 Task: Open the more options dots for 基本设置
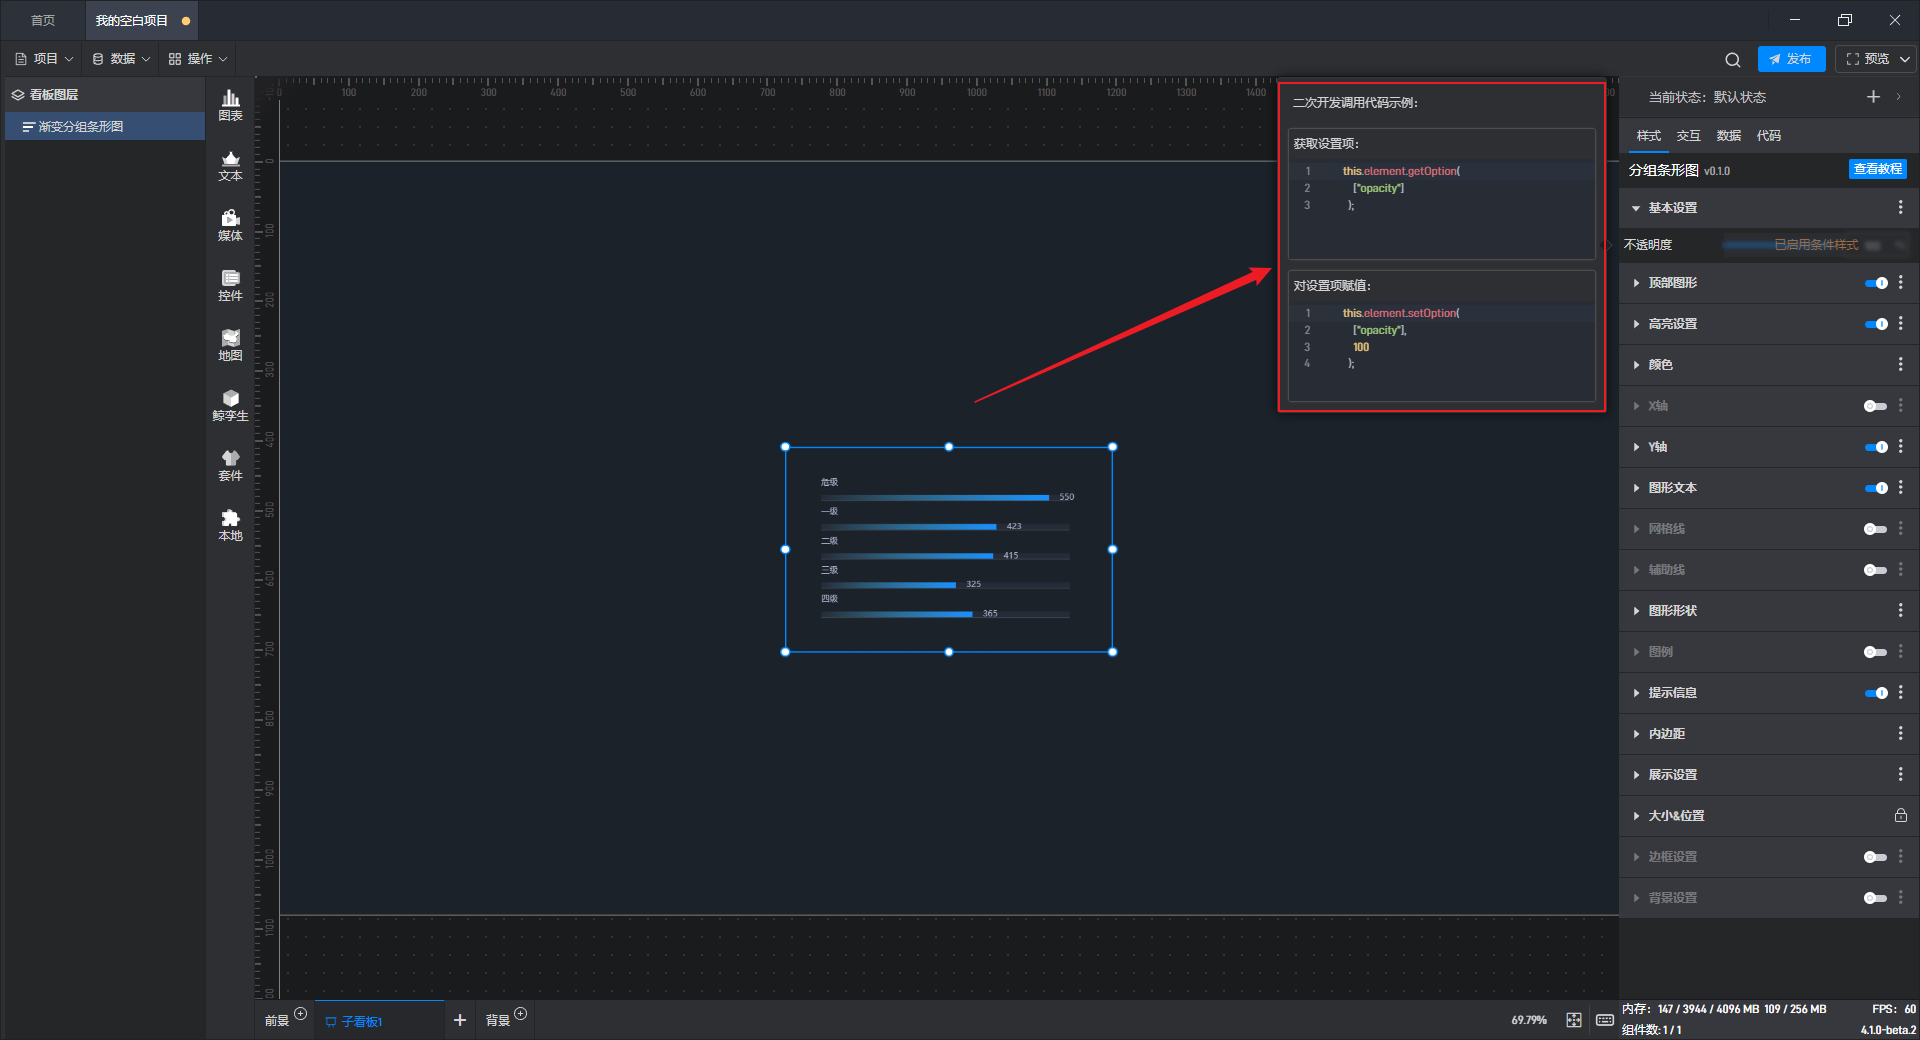1900,207
